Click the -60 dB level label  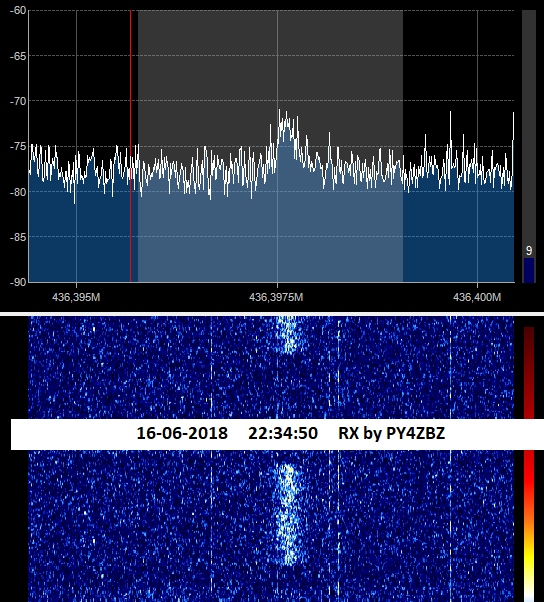pos(18,10)
